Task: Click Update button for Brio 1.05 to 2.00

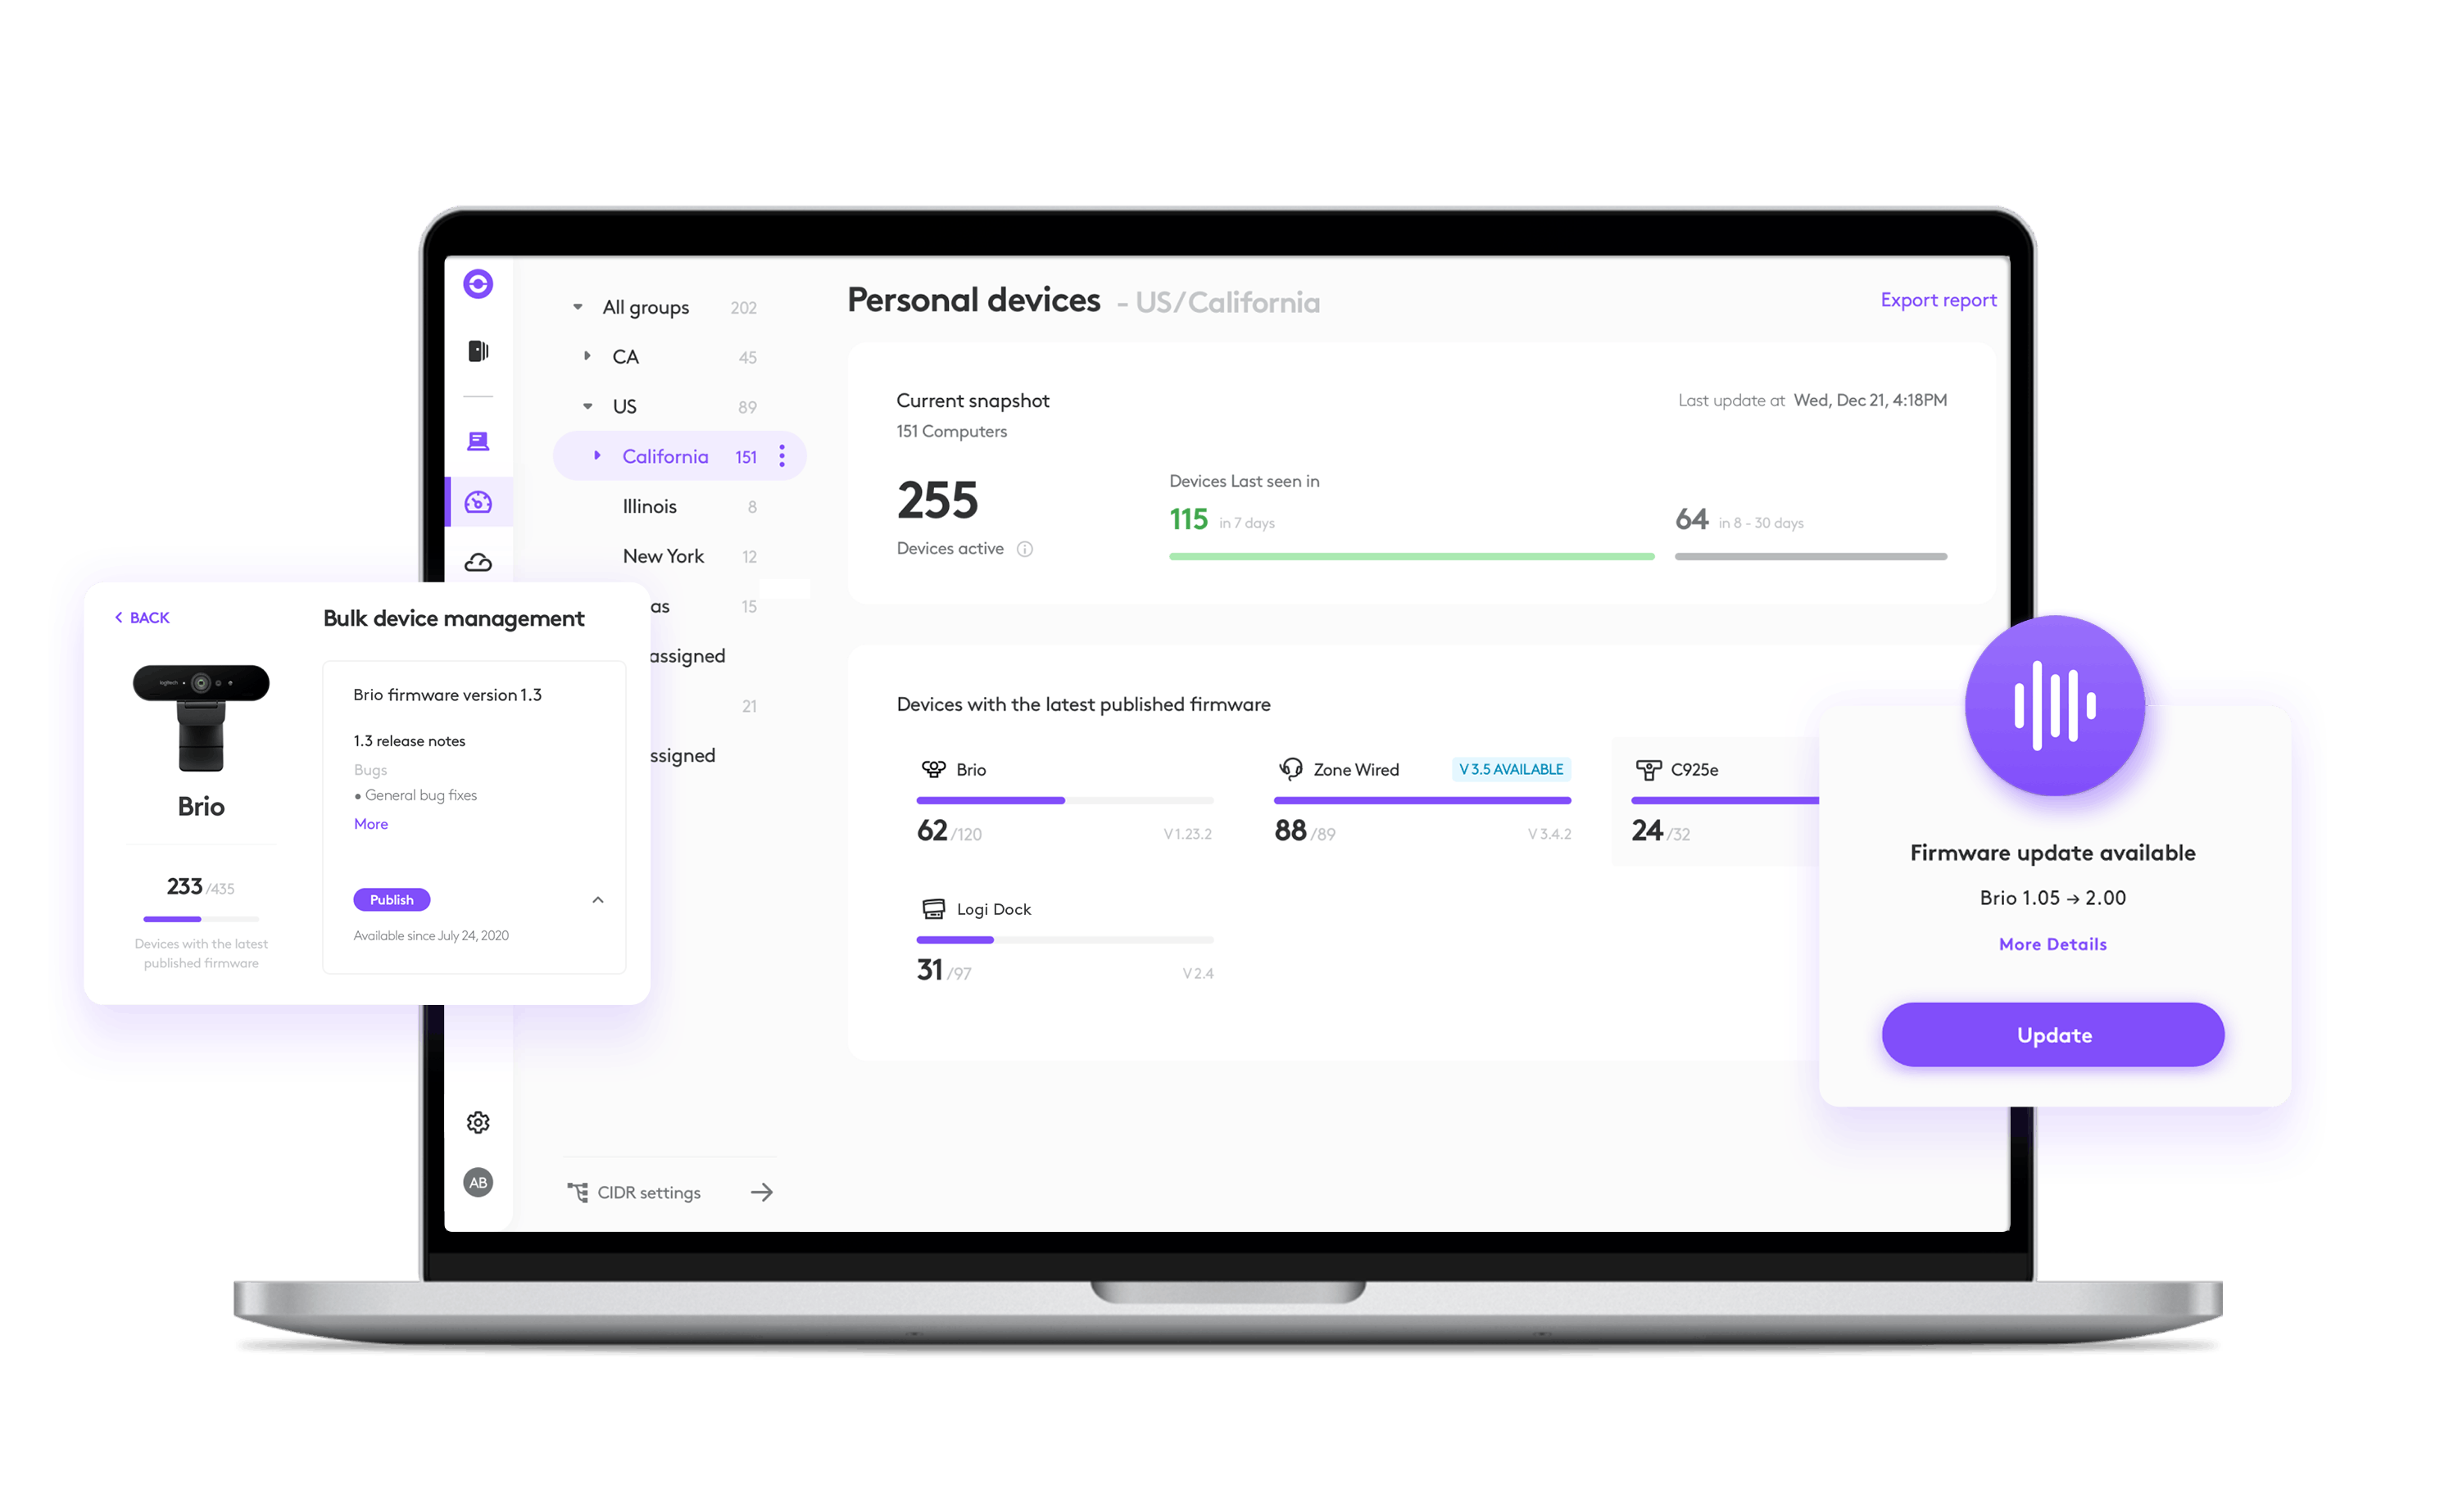Action: coord(2054,1036)
